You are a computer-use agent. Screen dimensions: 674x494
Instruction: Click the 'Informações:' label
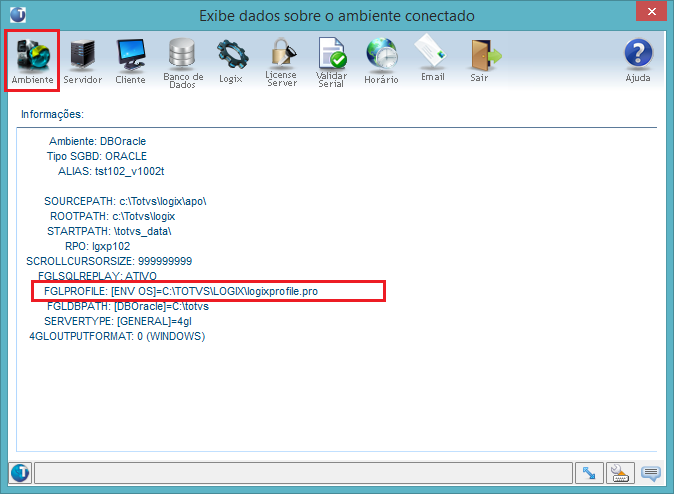click(52, 114)
